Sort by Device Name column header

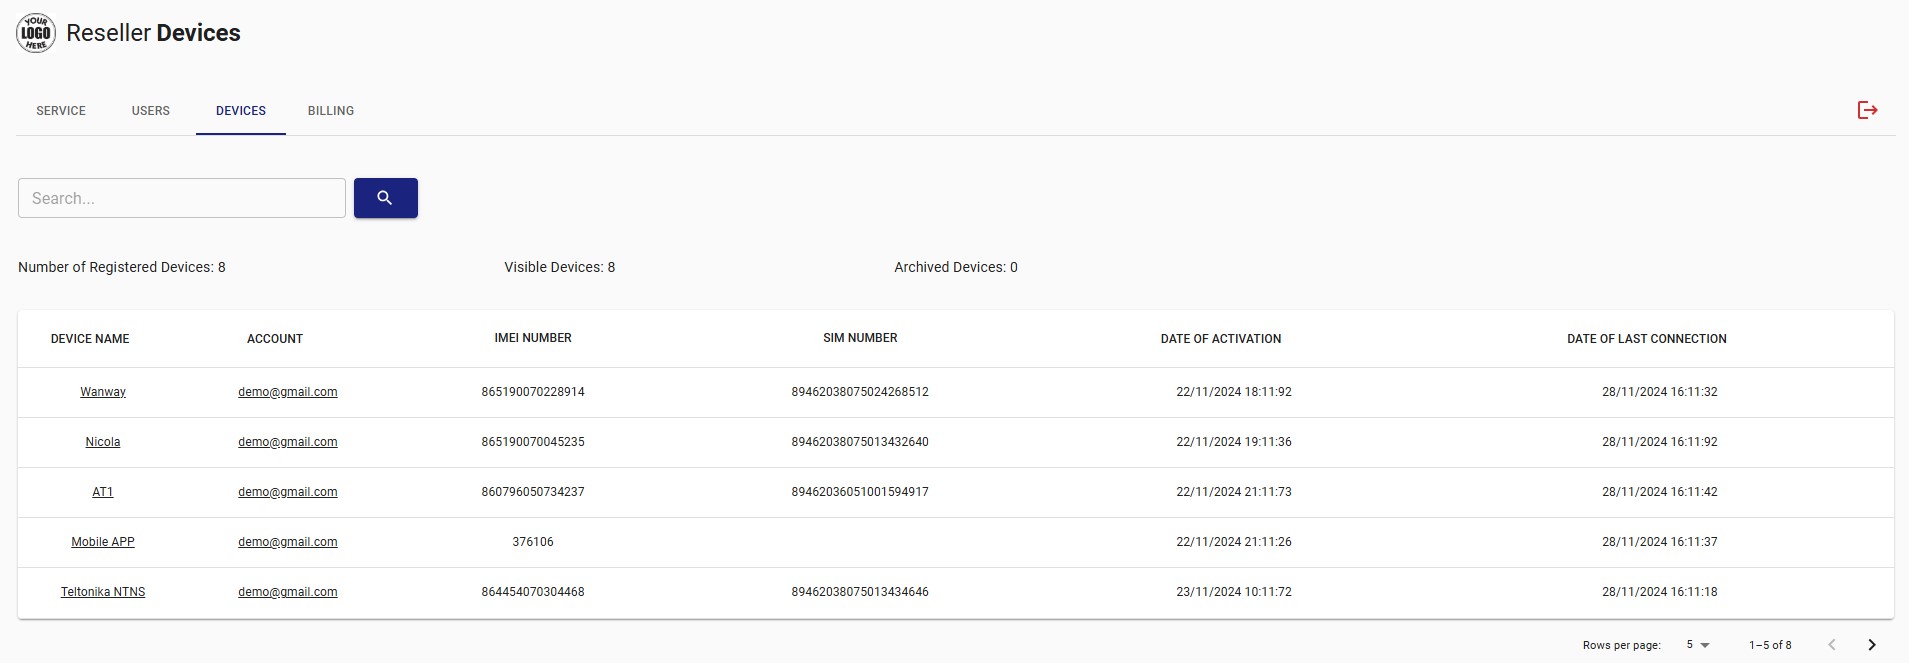tap(90, 339)
